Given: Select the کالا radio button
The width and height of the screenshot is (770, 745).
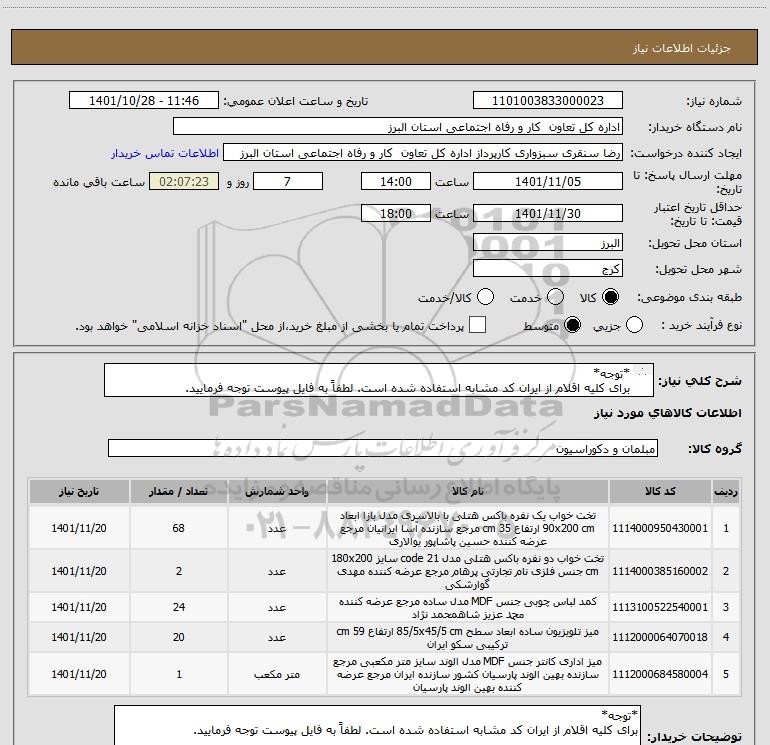Looking at the screenshot, I should (610, 297).
